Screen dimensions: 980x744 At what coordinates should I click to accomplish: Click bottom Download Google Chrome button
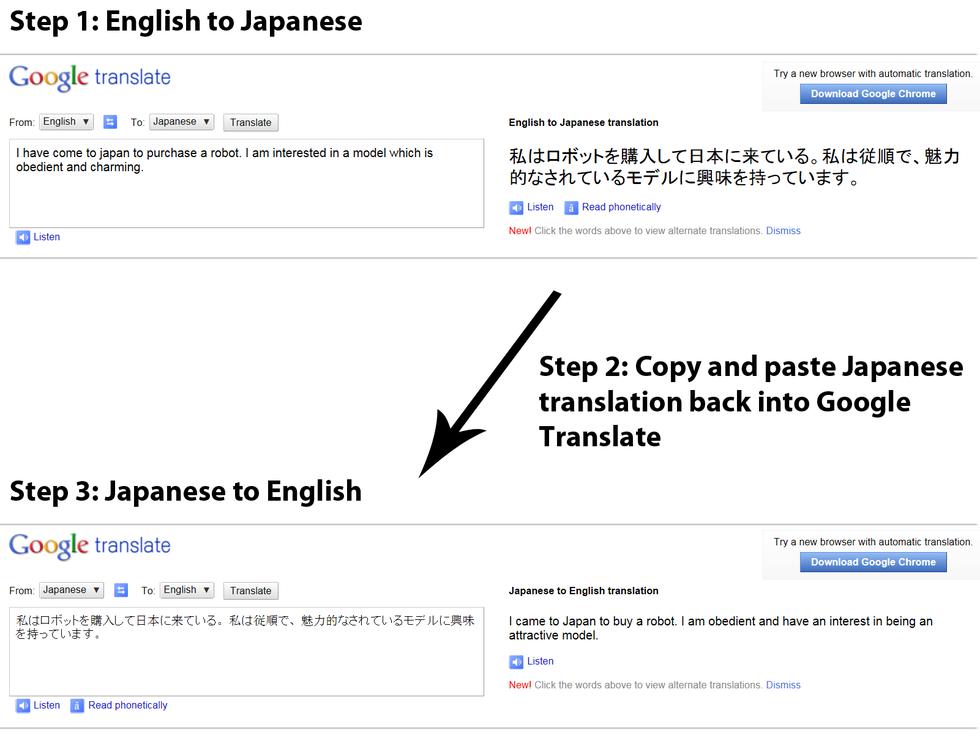pyautogui.click(x=873, y=562)
